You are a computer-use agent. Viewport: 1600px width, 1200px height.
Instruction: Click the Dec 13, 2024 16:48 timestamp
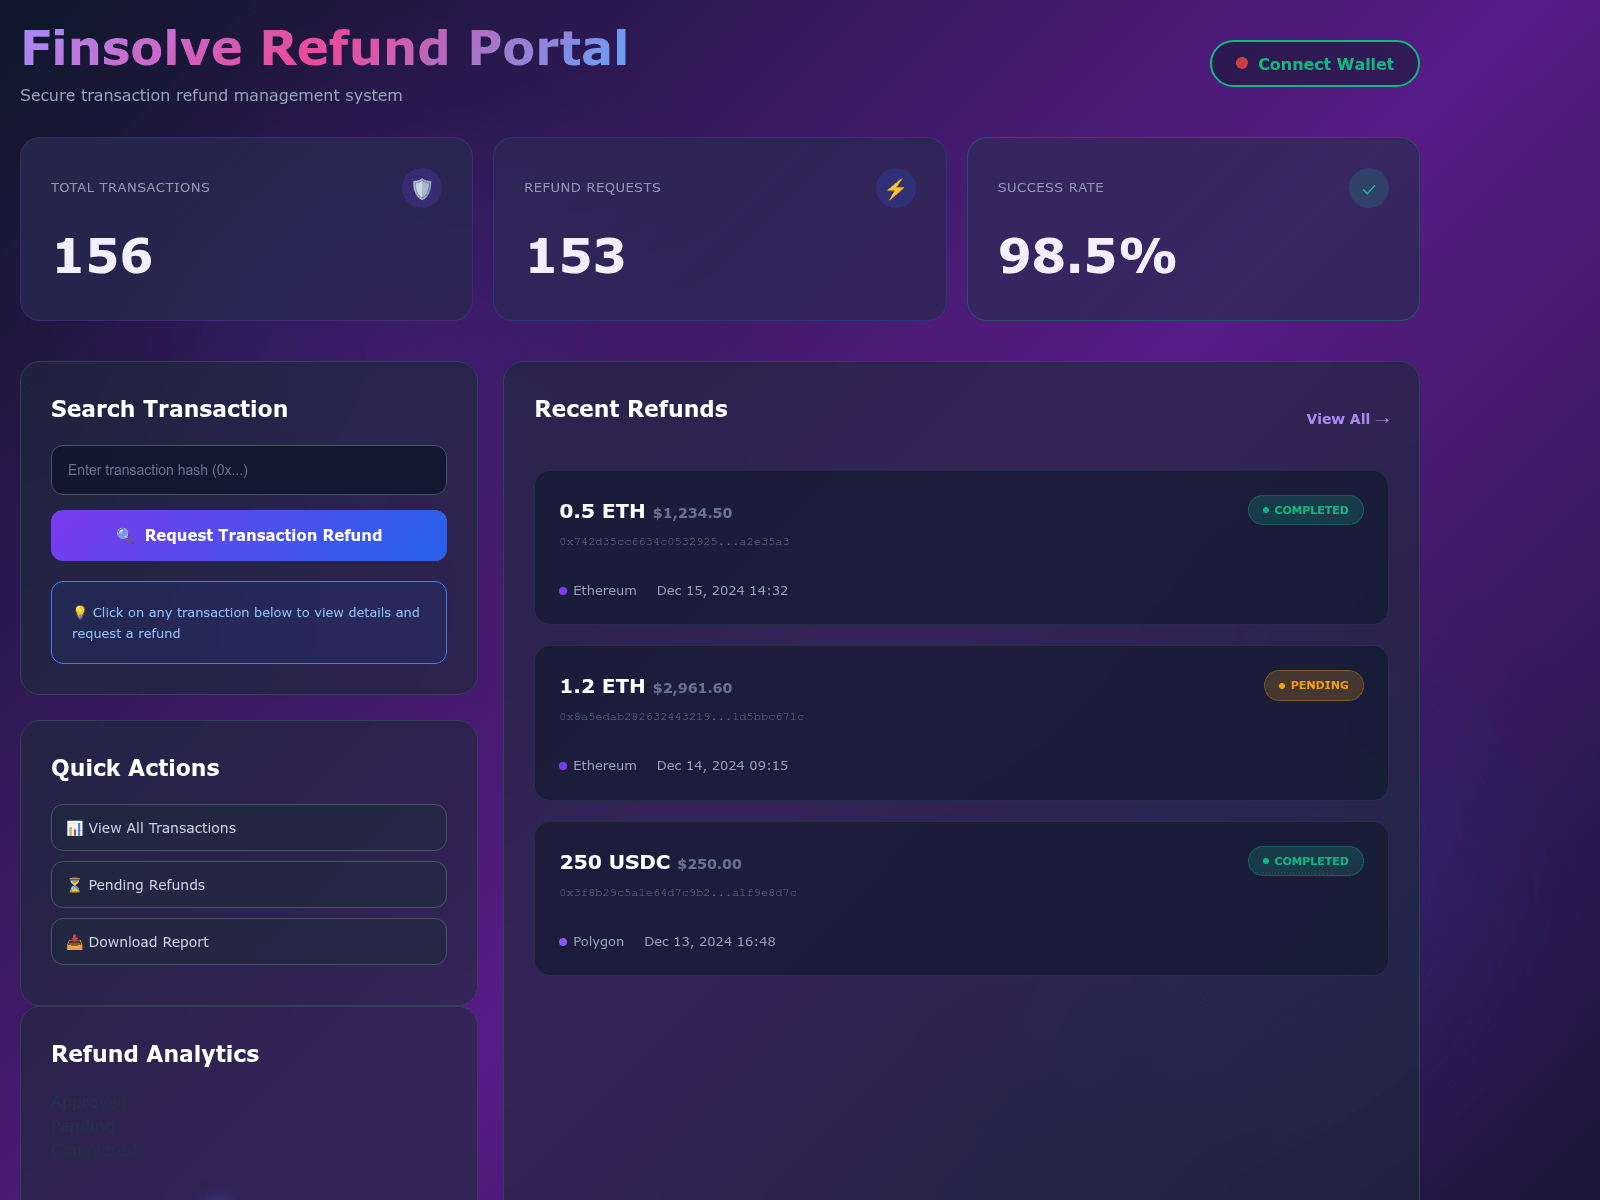710,942
